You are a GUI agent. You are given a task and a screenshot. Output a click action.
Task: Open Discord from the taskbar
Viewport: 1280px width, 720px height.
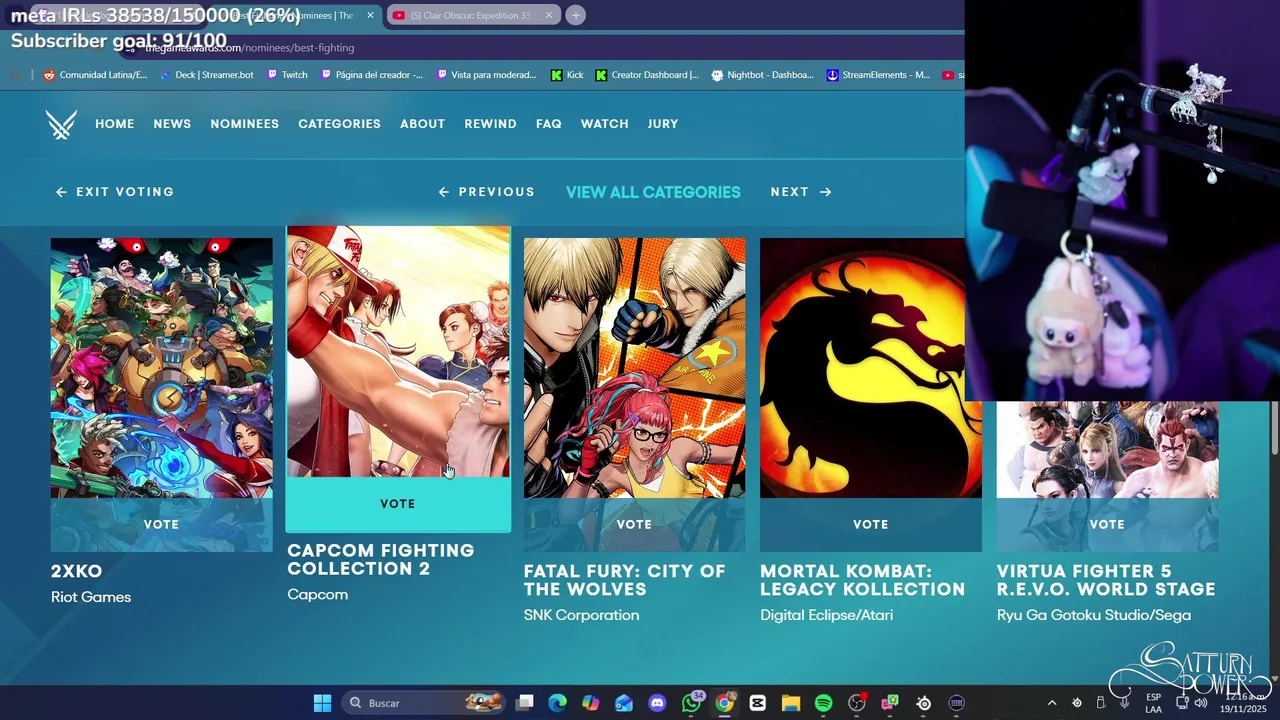tap(657, 703)
